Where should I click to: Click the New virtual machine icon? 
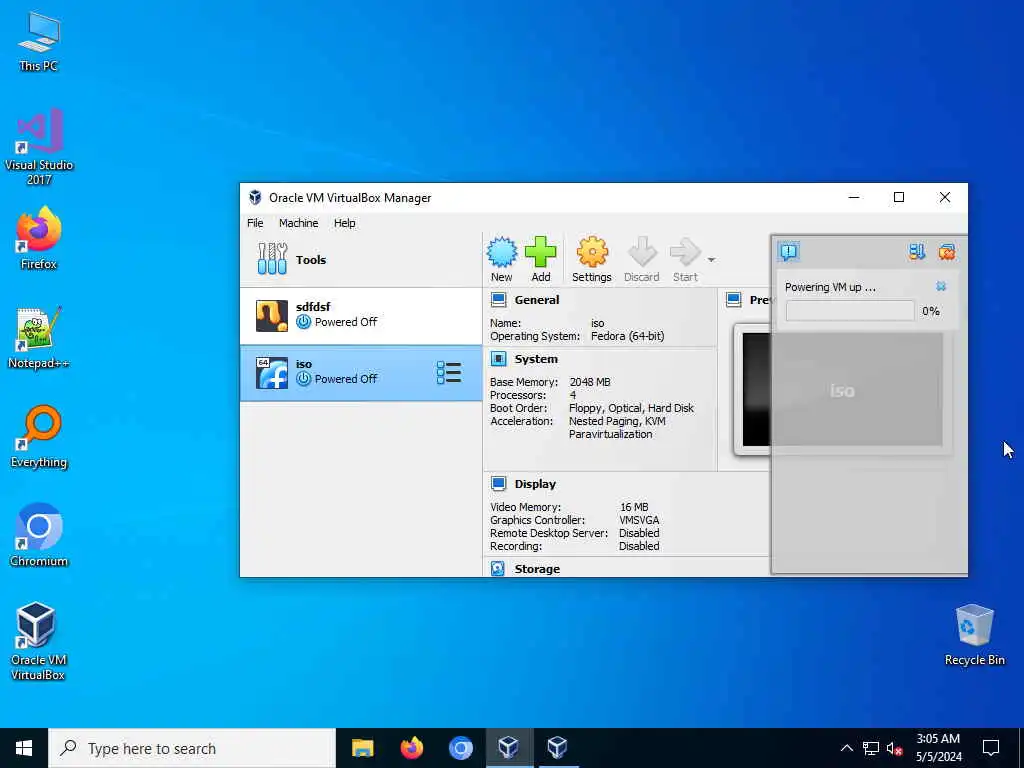pos(502,253)
